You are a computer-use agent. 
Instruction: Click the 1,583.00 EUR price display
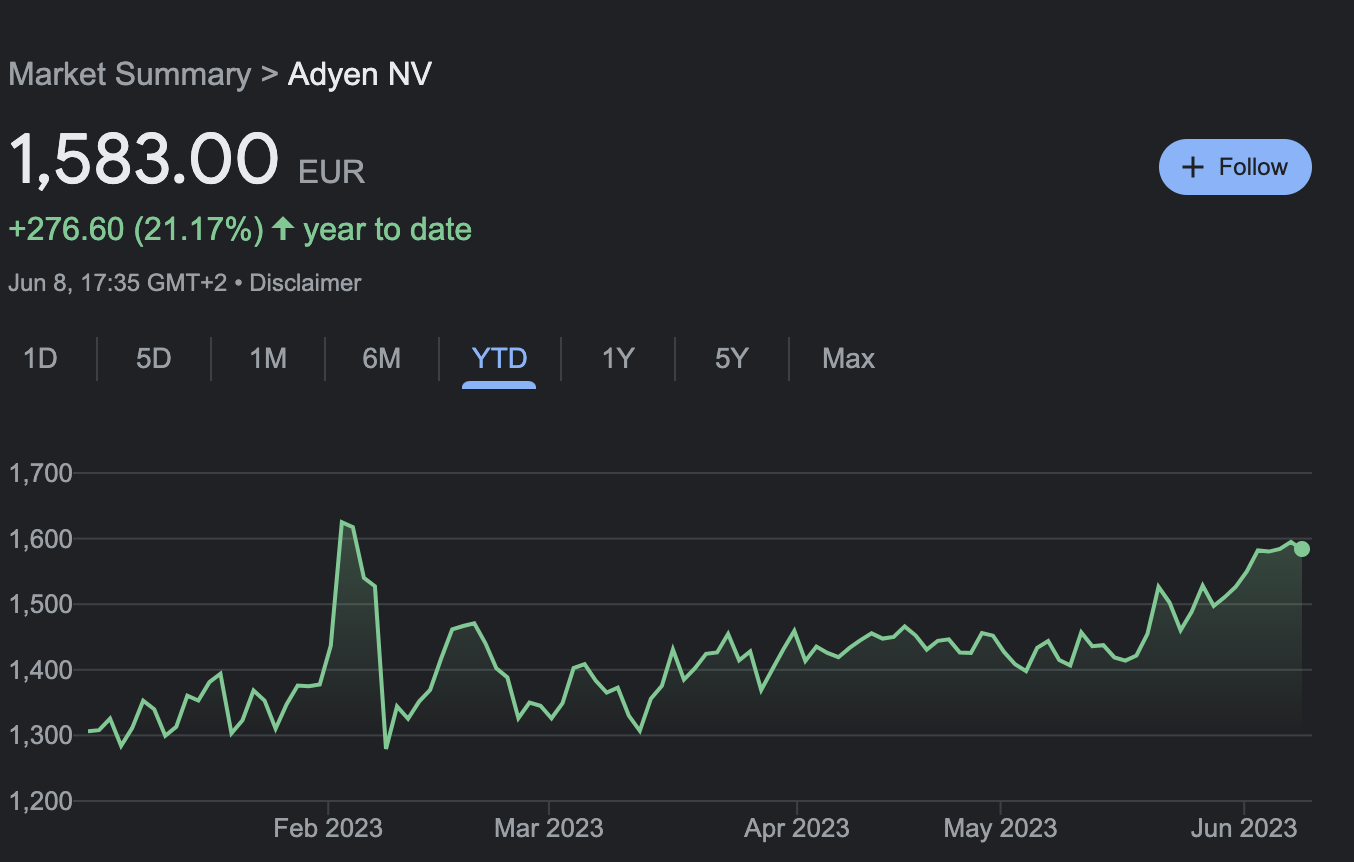coord(143,158)
